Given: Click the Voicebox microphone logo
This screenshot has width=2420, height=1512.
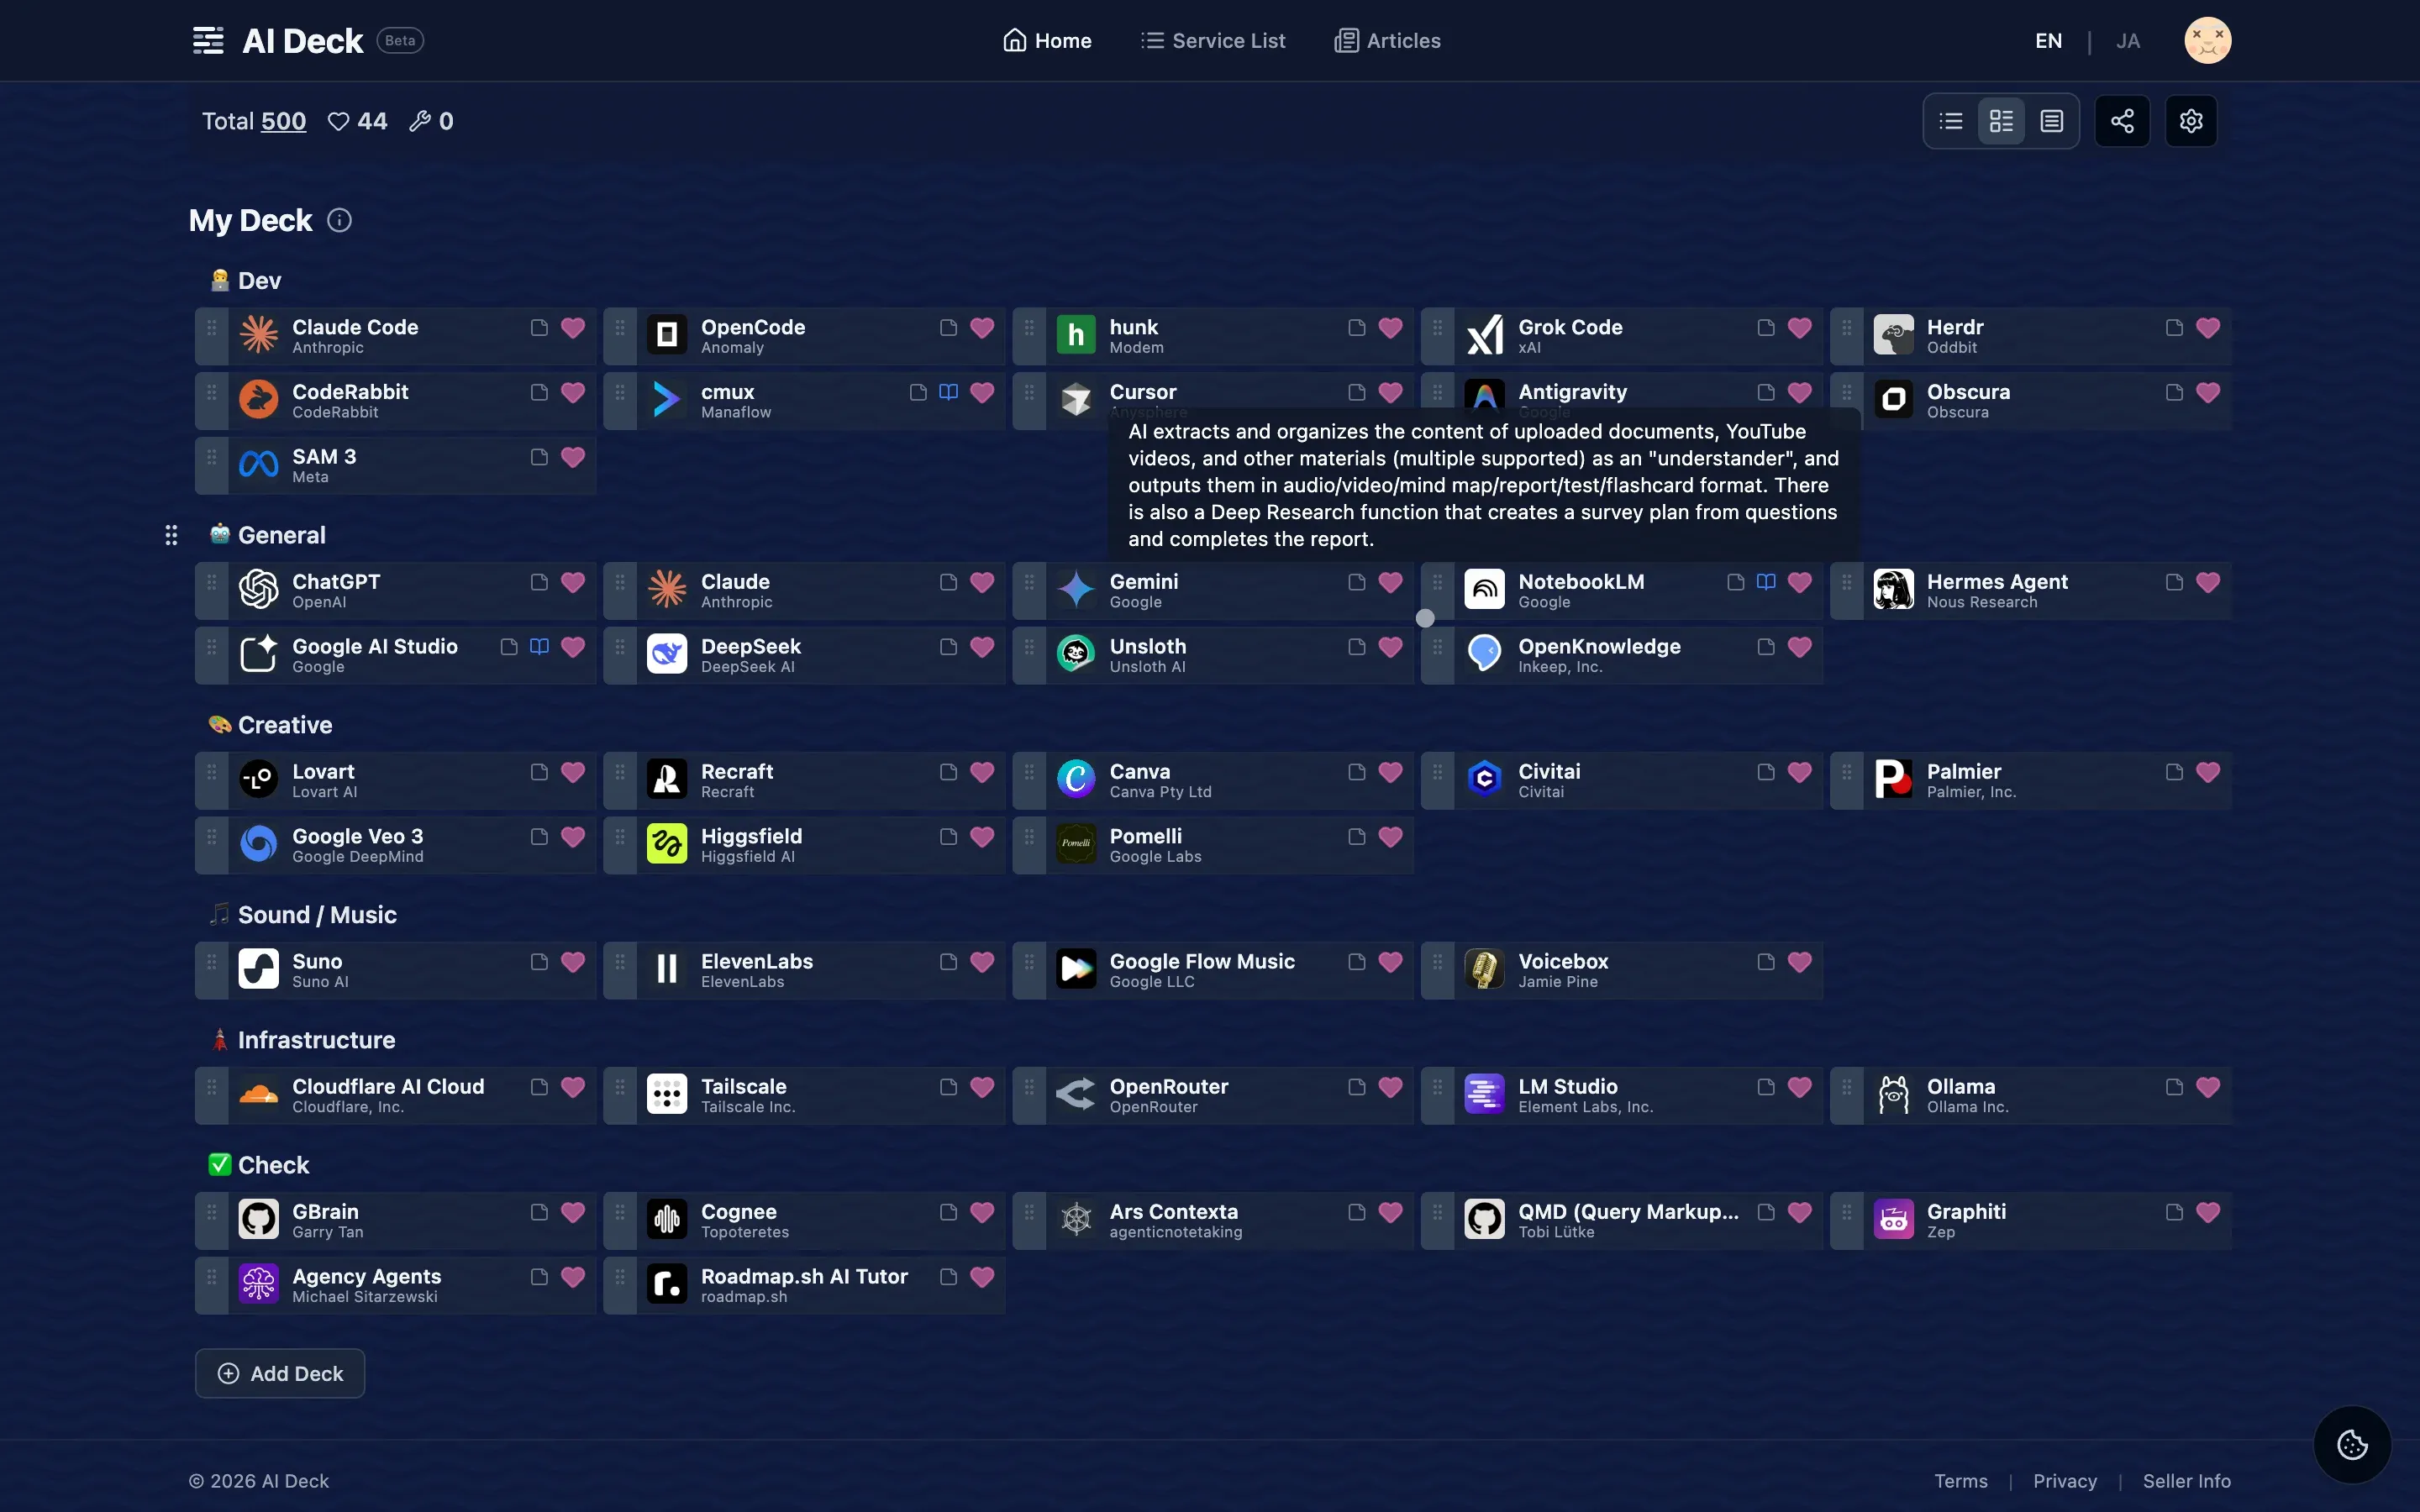Looking at the screenshot, I should tap(1484, 970).
